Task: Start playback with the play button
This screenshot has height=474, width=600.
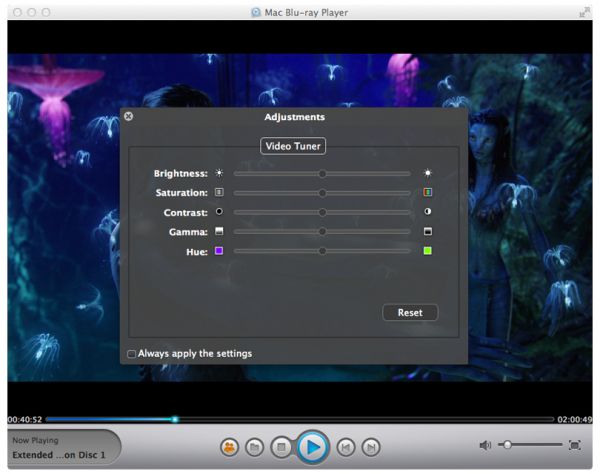Action: [313, 447]
